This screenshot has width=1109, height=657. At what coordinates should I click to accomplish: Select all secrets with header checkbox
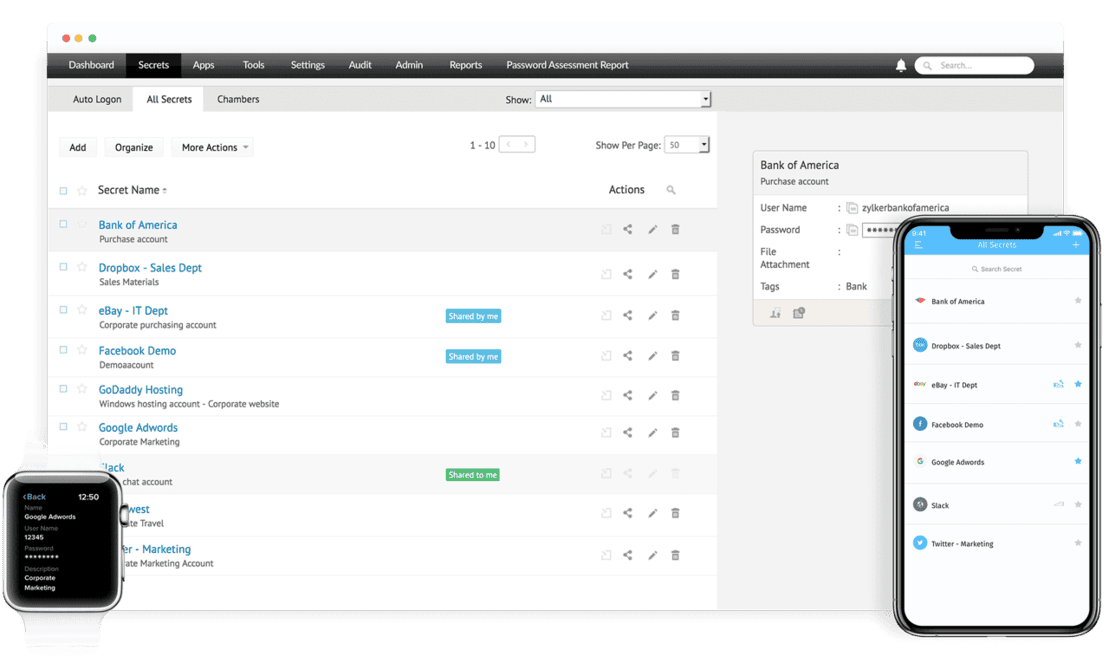(63, 191)
